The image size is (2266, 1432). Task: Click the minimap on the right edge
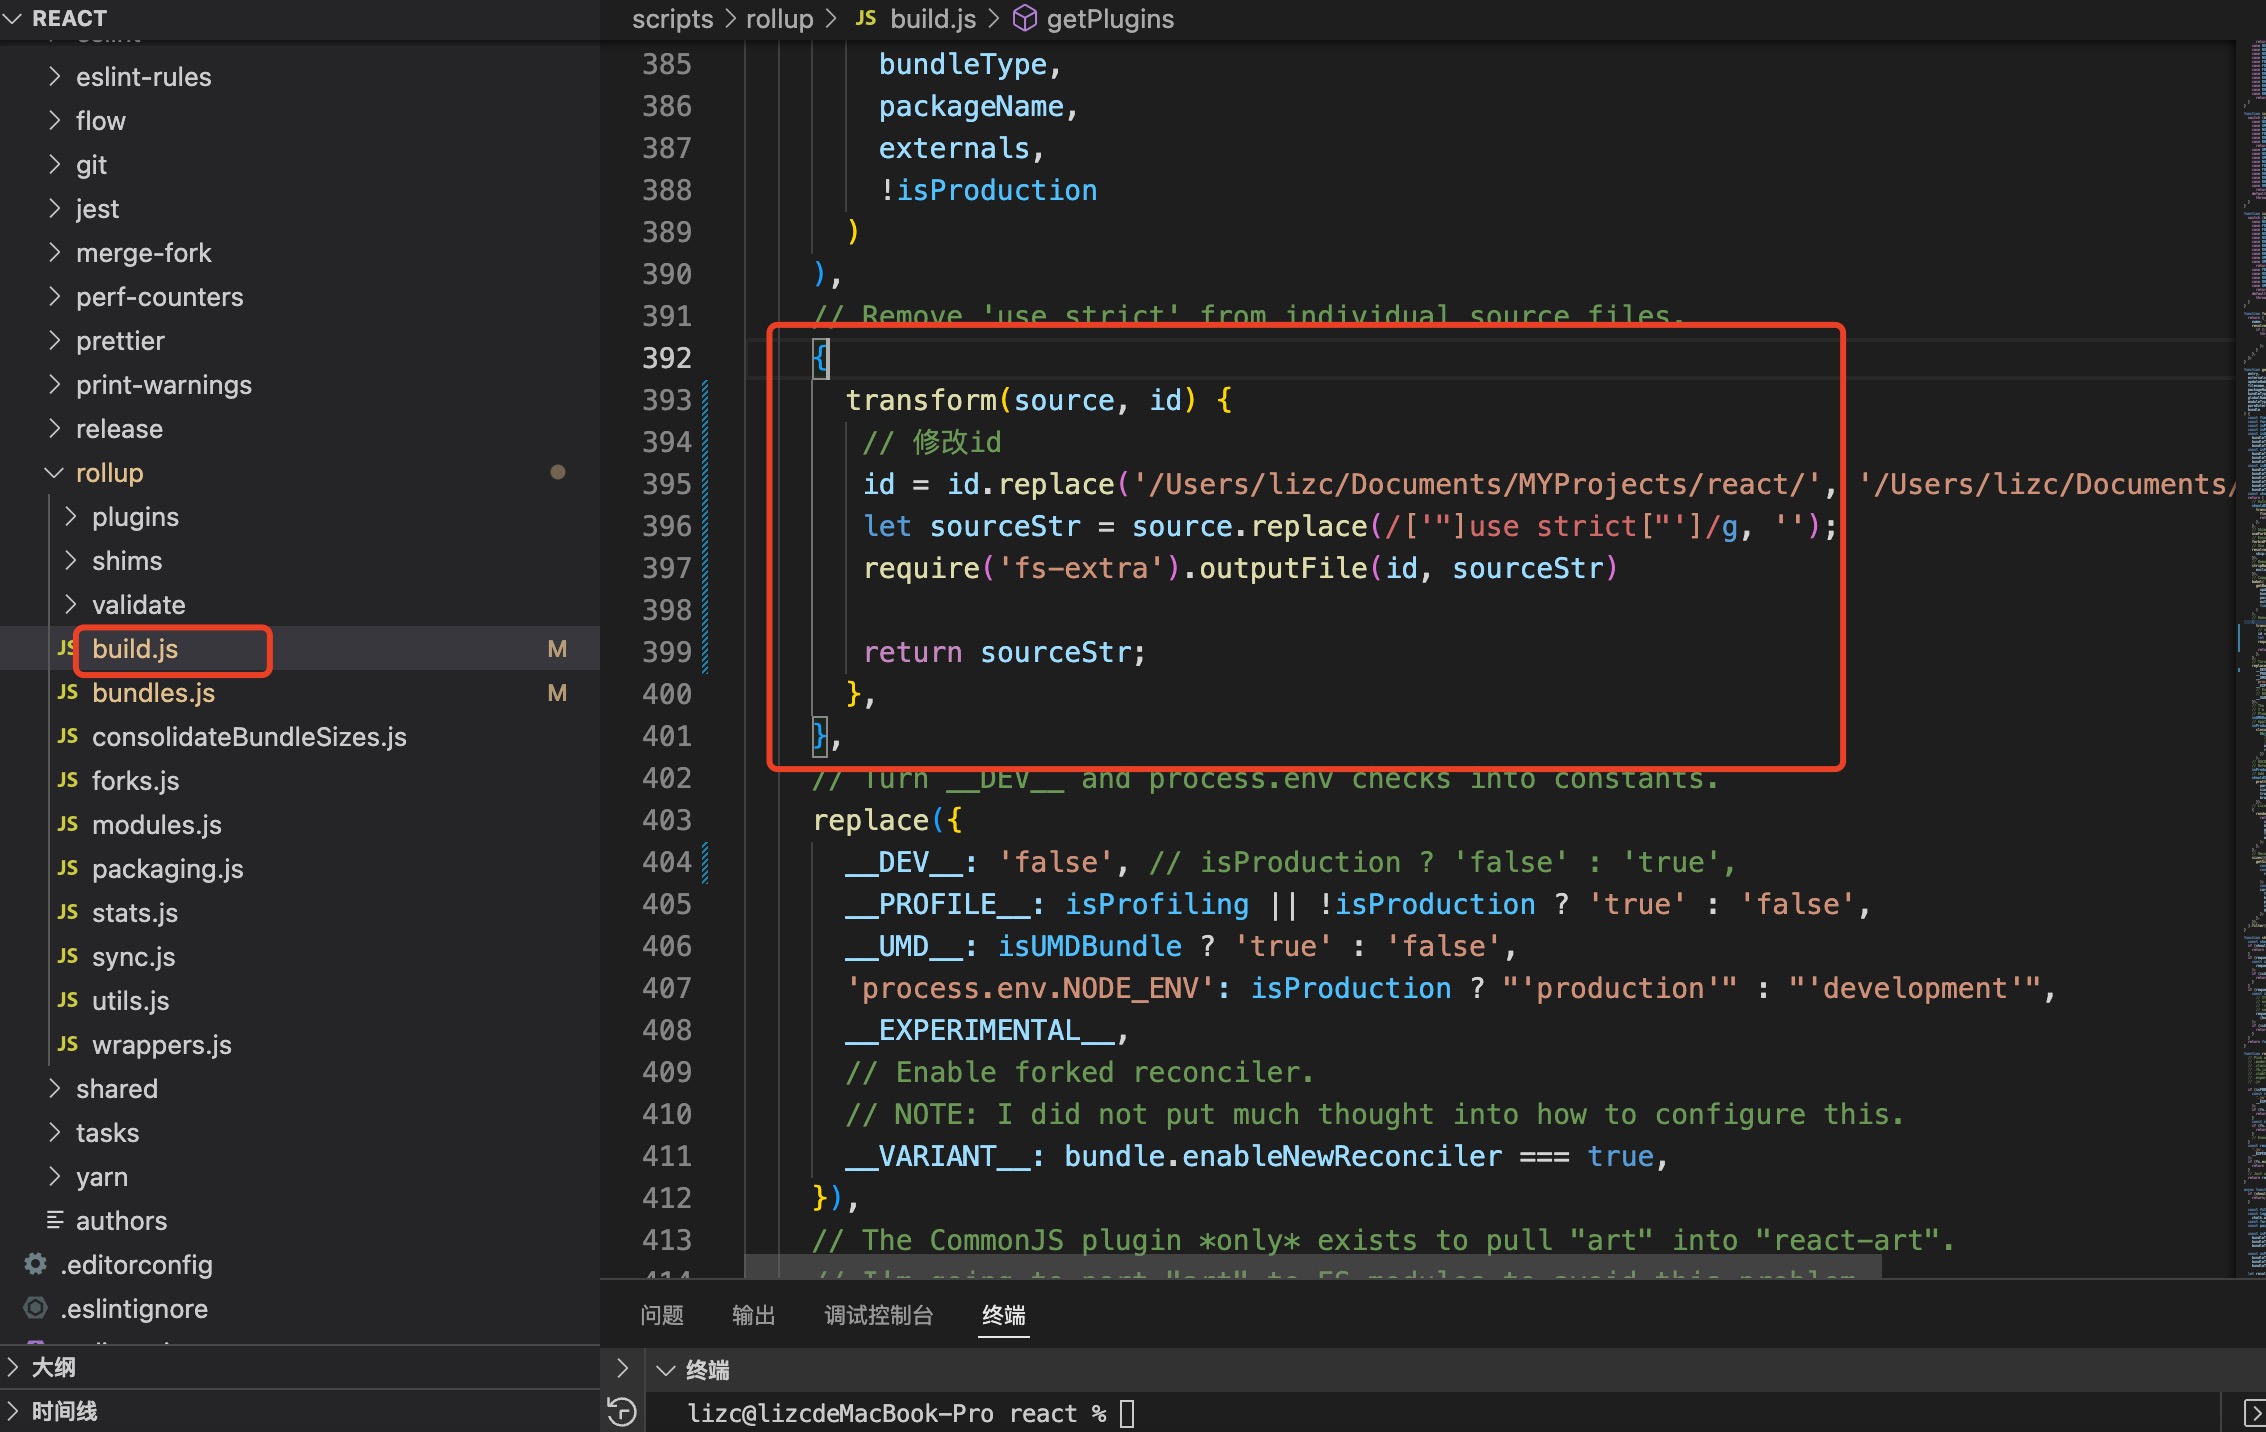click(x=2251, y=600)
